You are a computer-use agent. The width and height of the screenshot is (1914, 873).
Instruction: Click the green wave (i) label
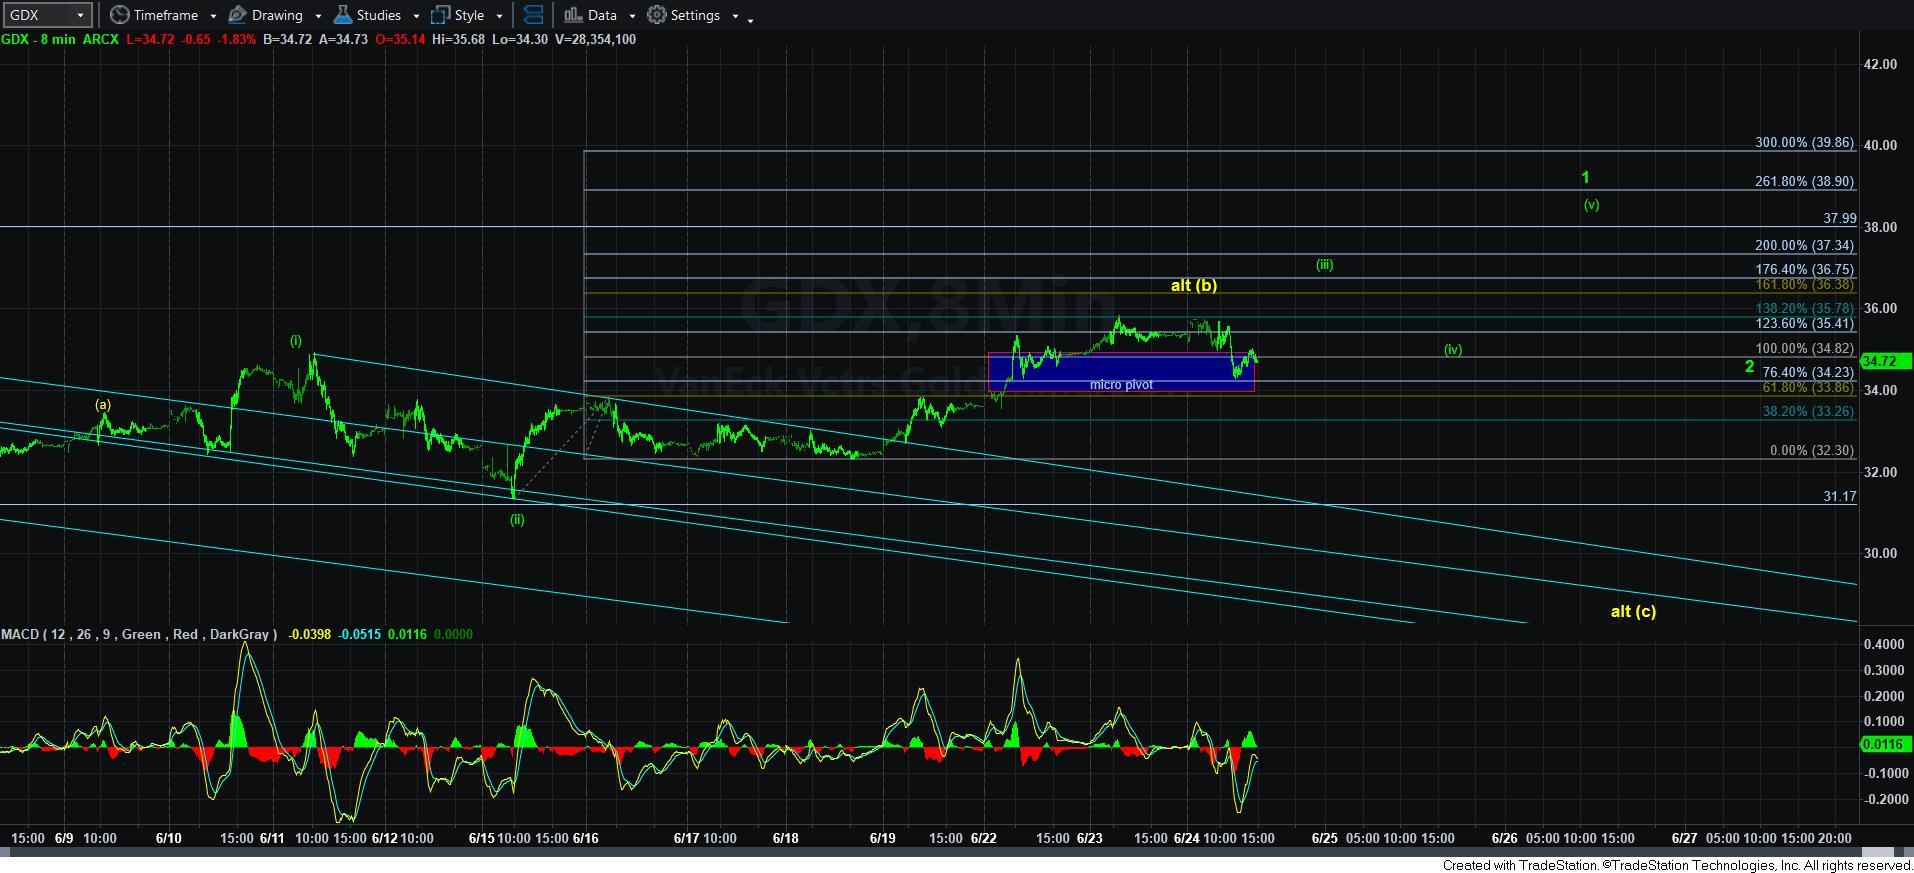[296, 341]
